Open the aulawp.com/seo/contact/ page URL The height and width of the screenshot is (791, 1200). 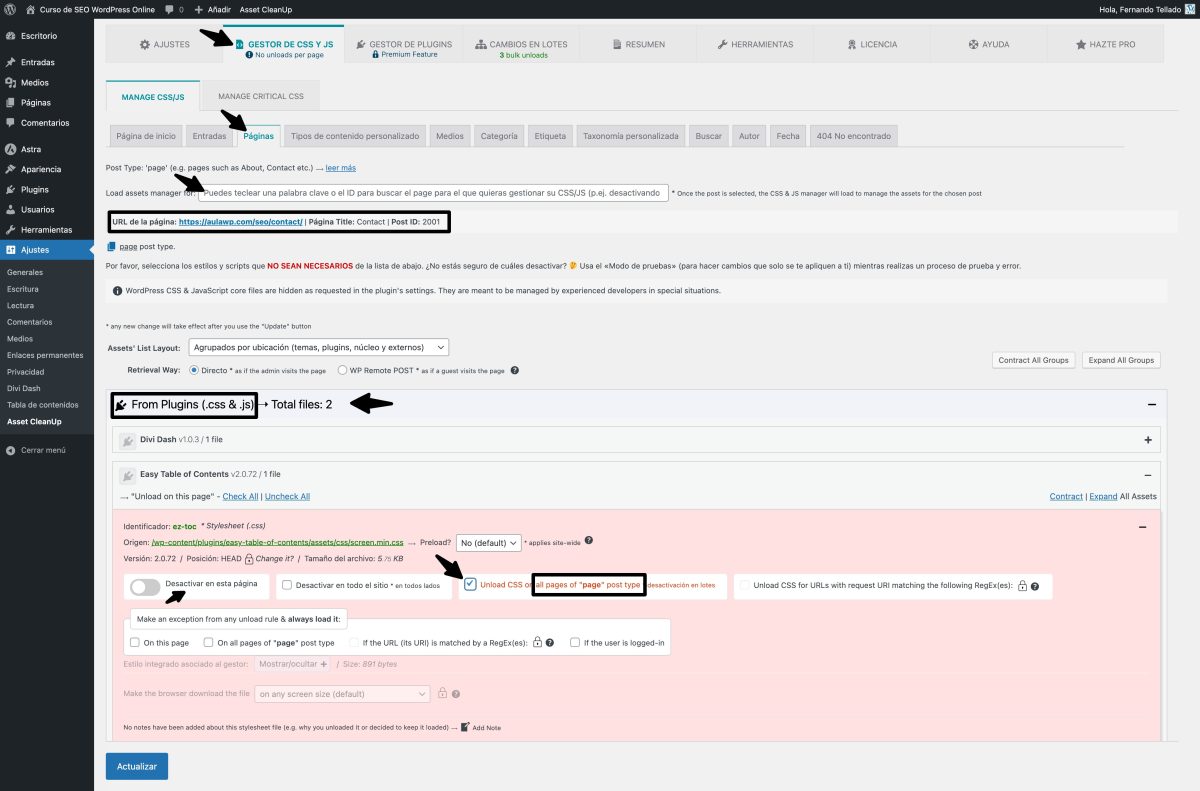point(241,222)
